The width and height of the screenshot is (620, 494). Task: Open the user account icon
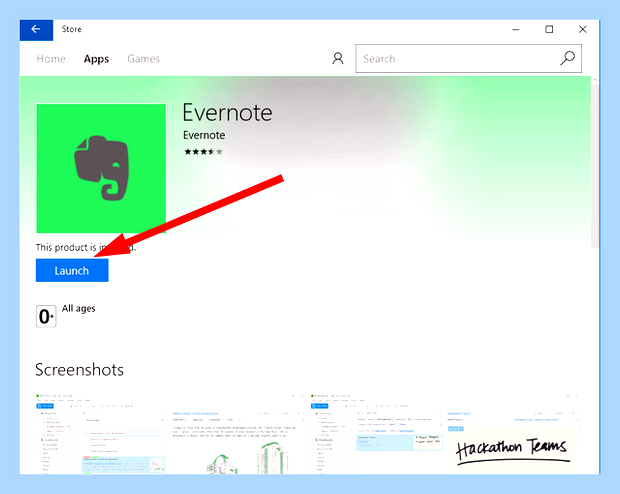(x=338, y=59)
